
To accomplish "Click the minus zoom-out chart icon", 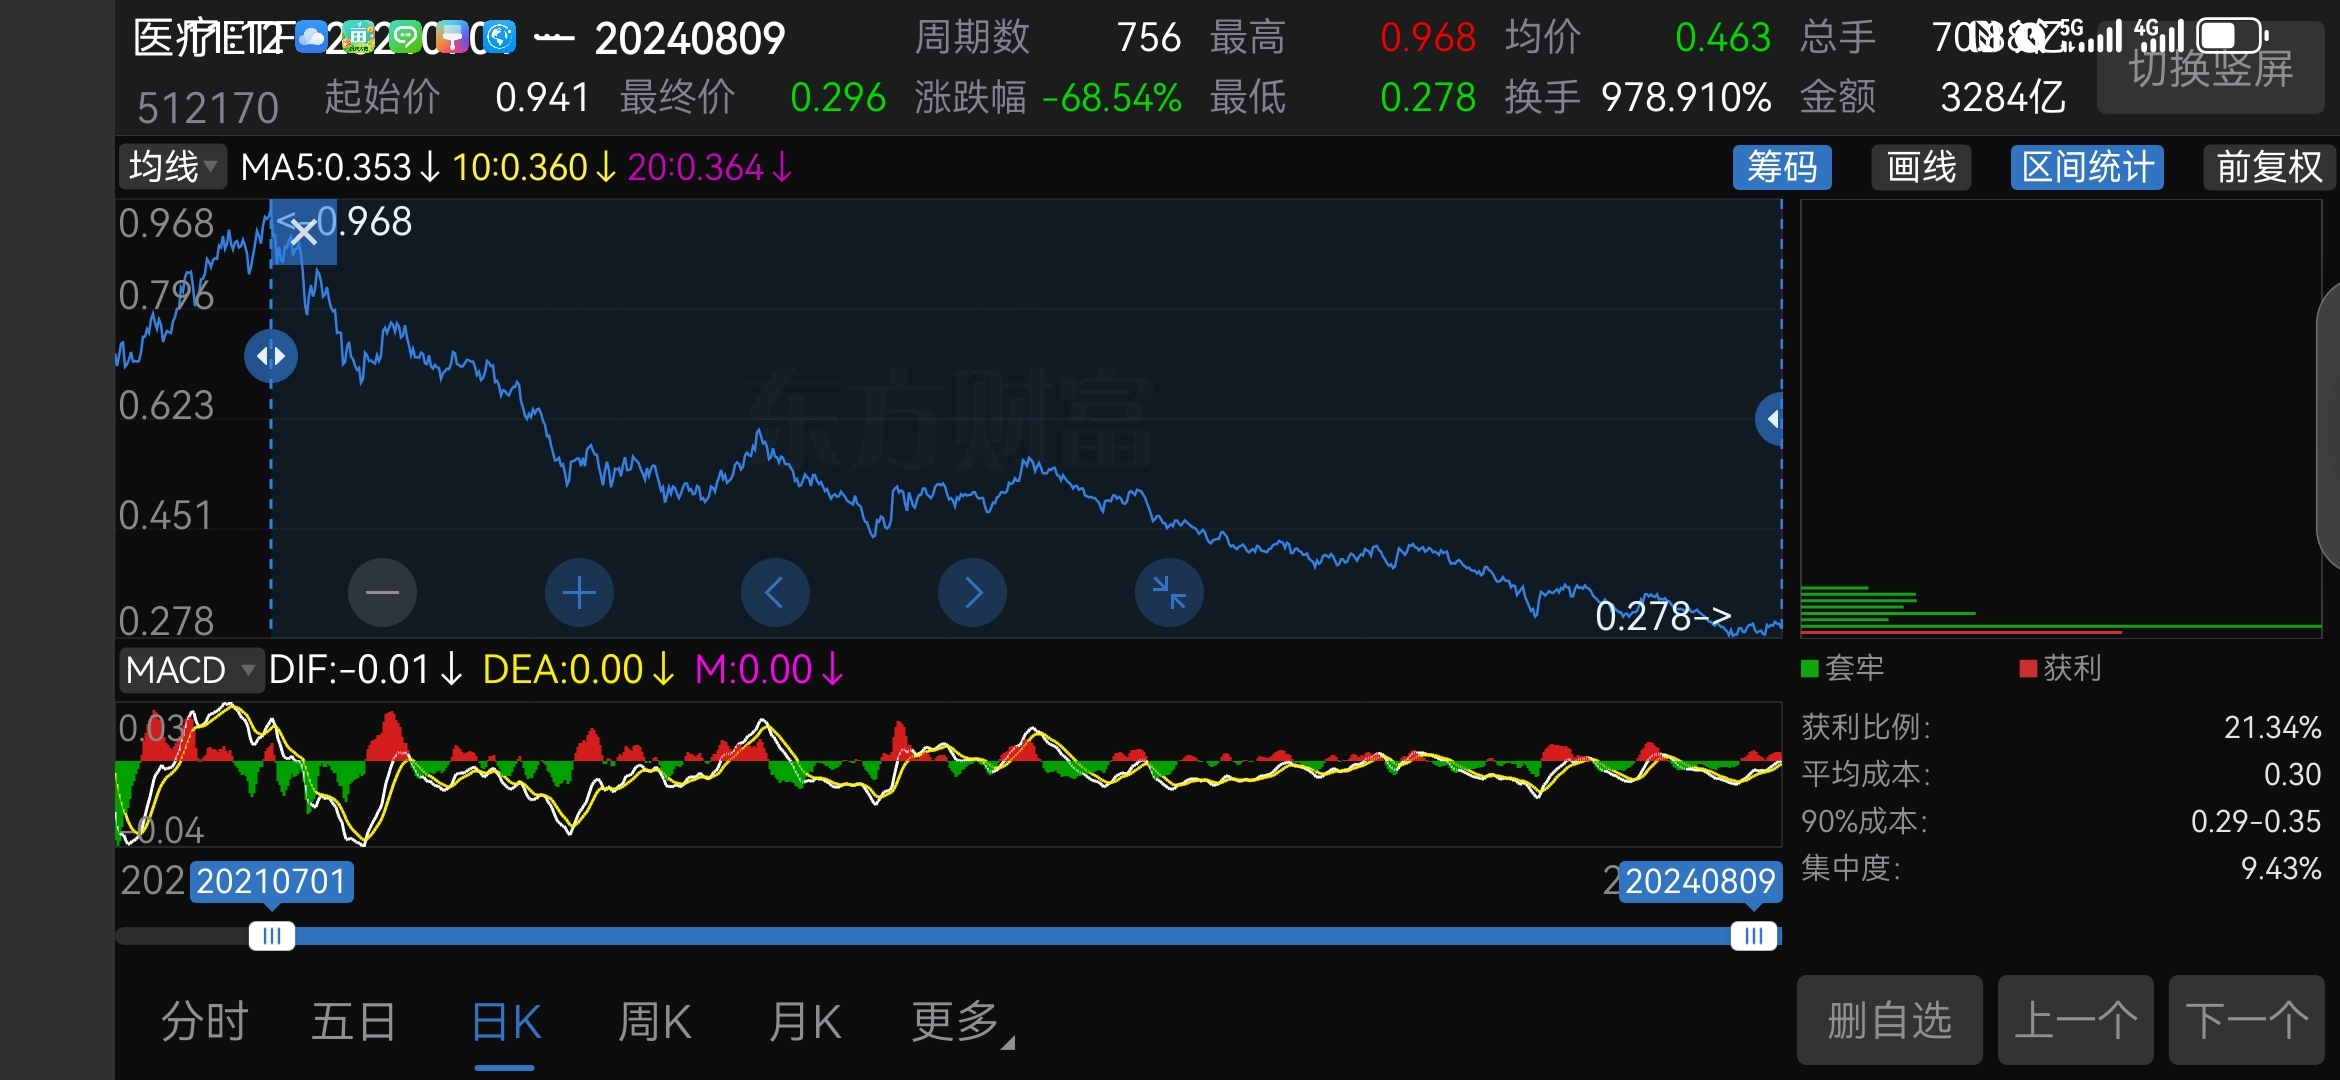I will coord(382,593).
